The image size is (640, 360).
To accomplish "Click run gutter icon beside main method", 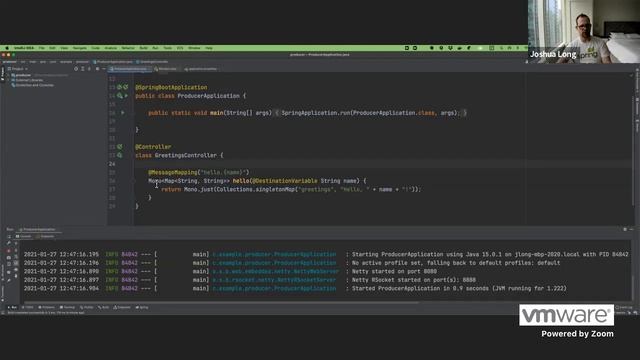I will (122, 113).
